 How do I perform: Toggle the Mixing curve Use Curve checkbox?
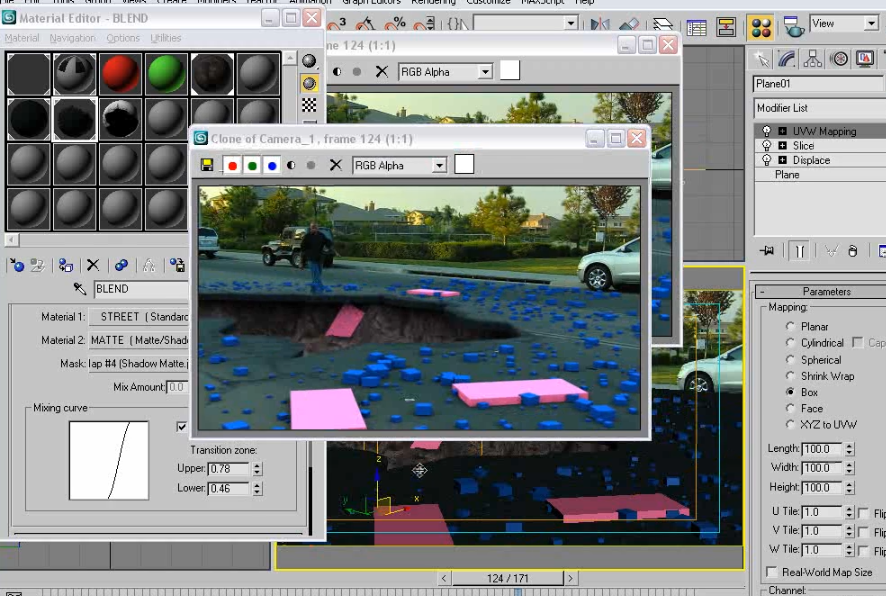click(x=181, y=427)
